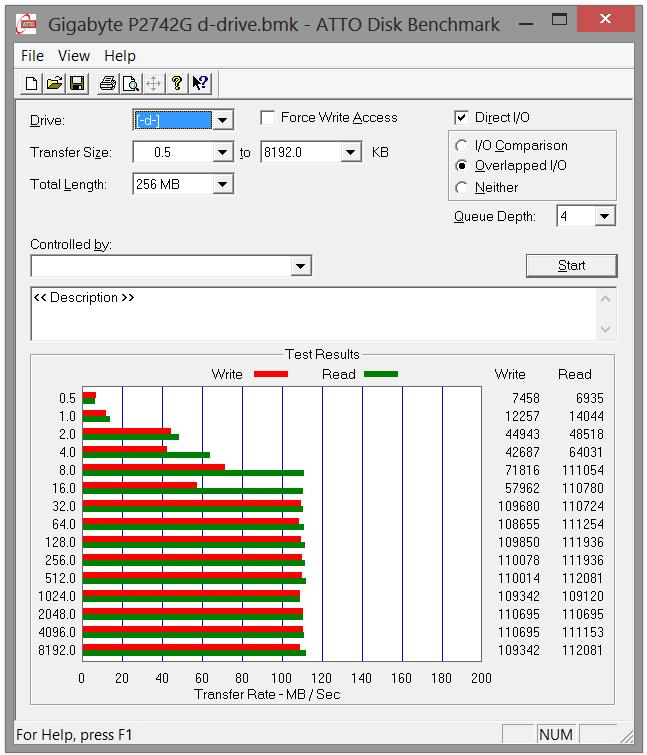
Task: Open the Transfer Size start dropdown
Action: coord(222,152)
